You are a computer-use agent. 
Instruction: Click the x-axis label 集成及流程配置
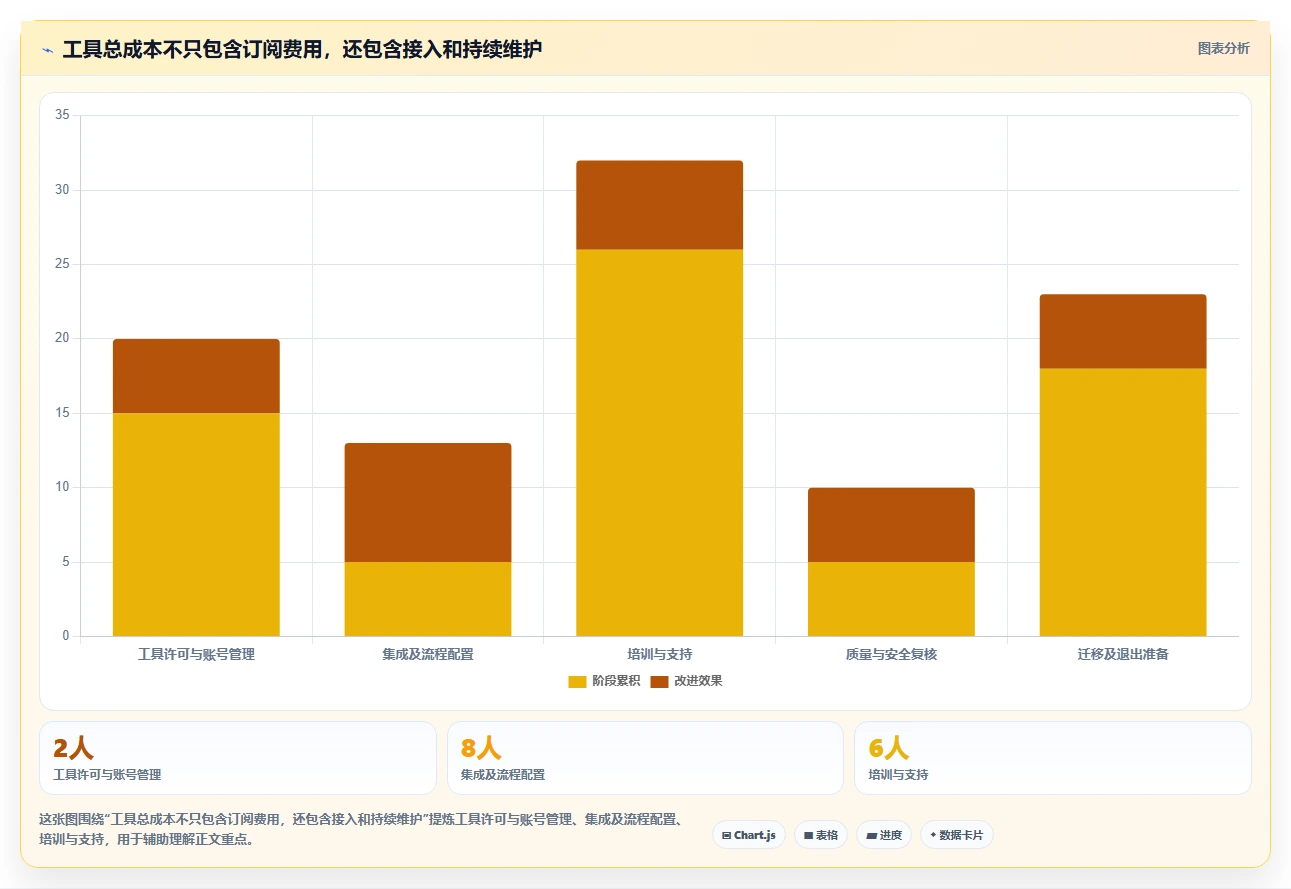pyautogui.click(x=428, y=654)
